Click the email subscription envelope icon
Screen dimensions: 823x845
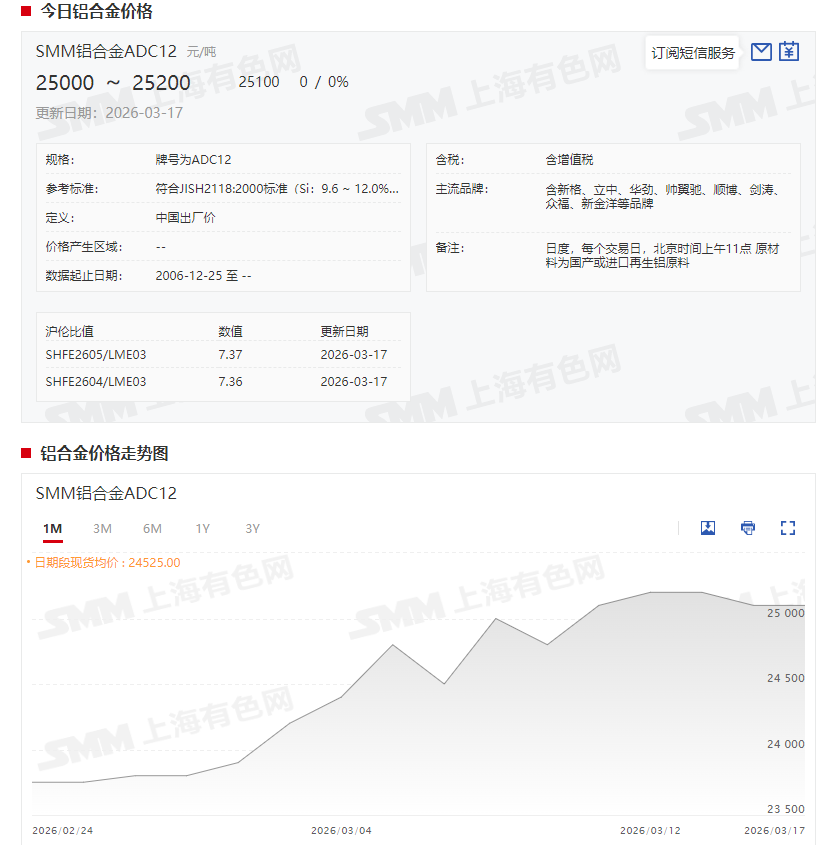click(x=761, y=52)
